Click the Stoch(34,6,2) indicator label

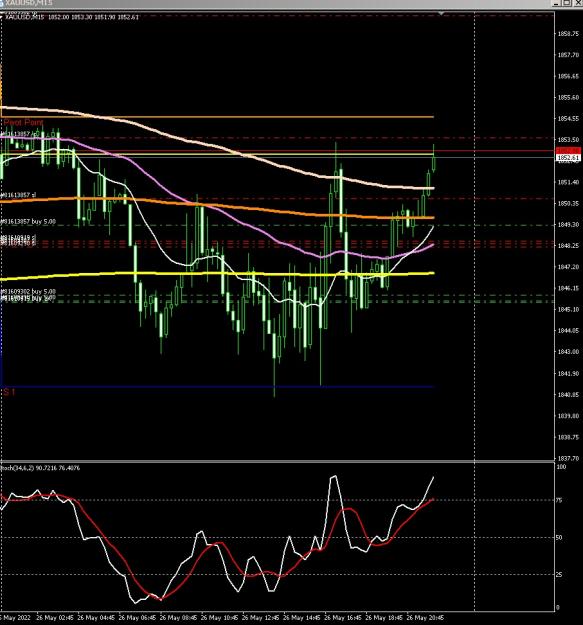40,468
